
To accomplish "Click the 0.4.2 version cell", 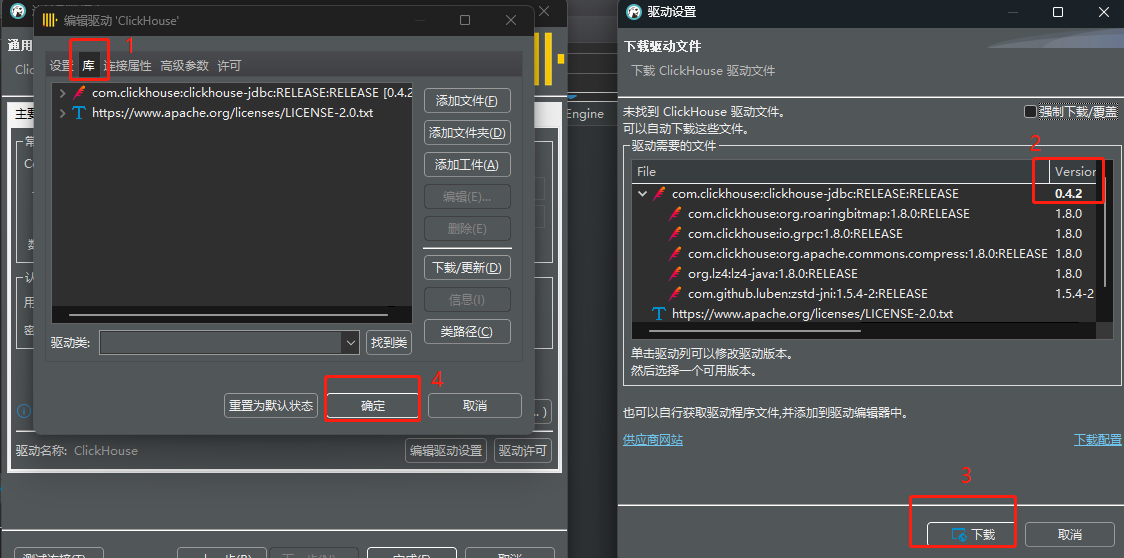I will tap(1068, 194).
